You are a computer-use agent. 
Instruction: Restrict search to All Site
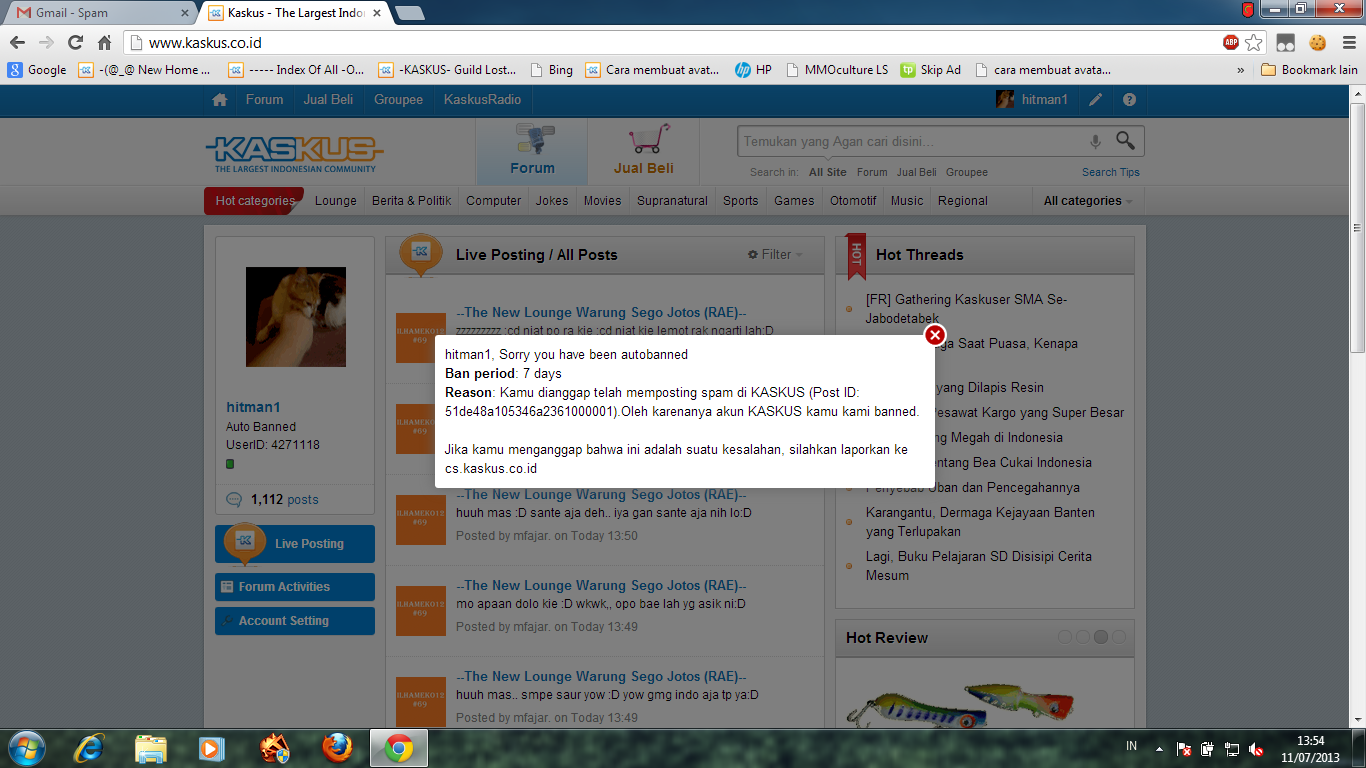coord(828,172)
